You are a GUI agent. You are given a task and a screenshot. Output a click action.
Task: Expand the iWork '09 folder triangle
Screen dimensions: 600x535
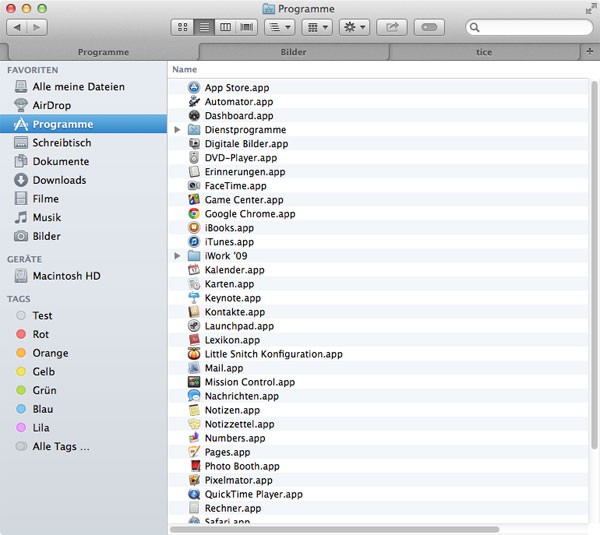coord(177,256)
